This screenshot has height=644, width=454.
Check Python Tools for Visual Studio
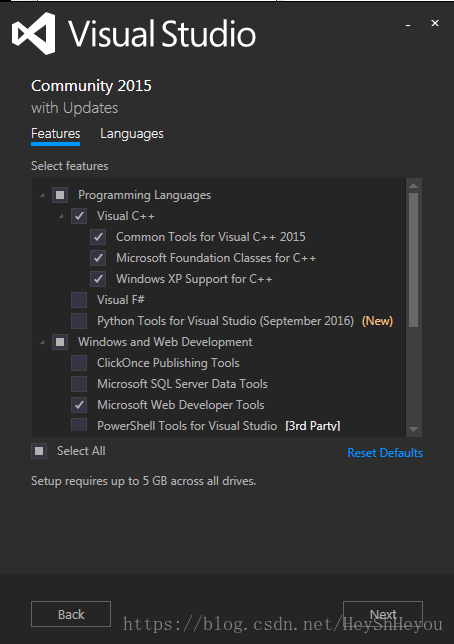[79, 321]
